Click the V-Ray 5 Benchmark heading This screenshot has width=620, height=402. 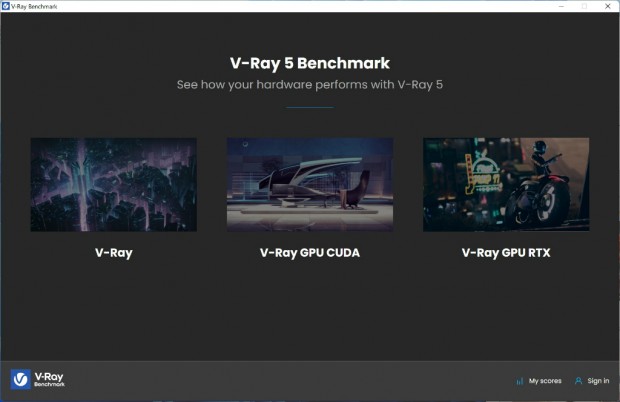tap(310, 63)
